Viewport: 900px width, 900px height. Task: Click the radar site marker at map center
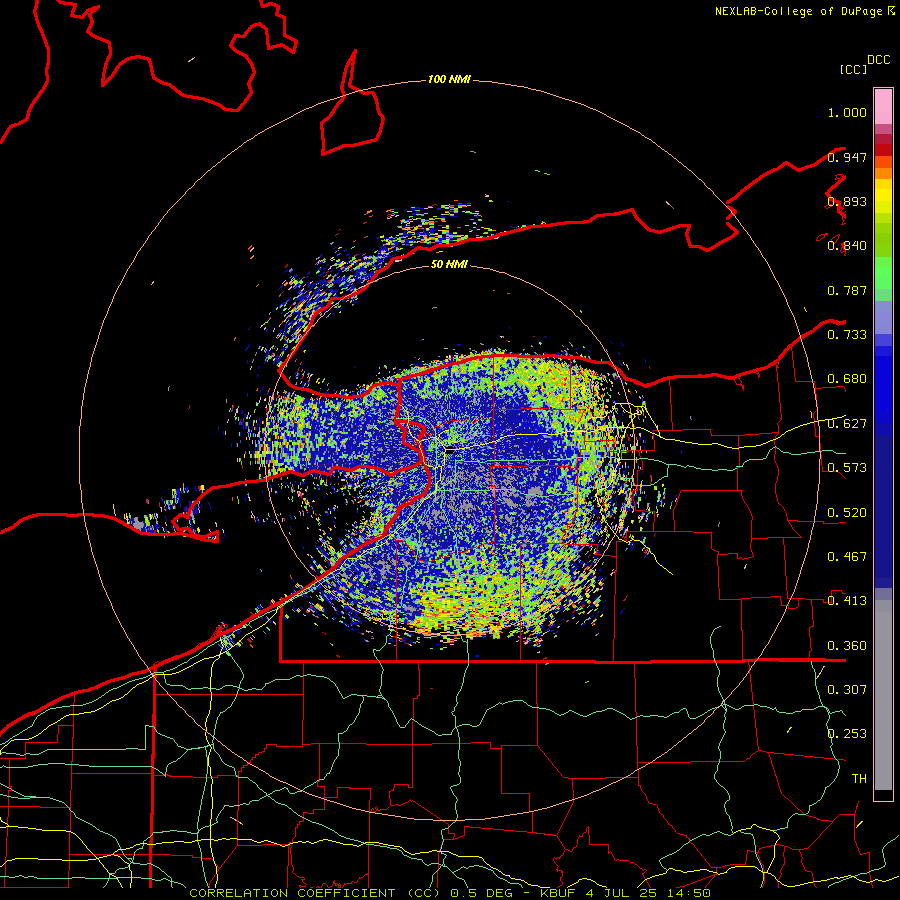pos(450,451)
